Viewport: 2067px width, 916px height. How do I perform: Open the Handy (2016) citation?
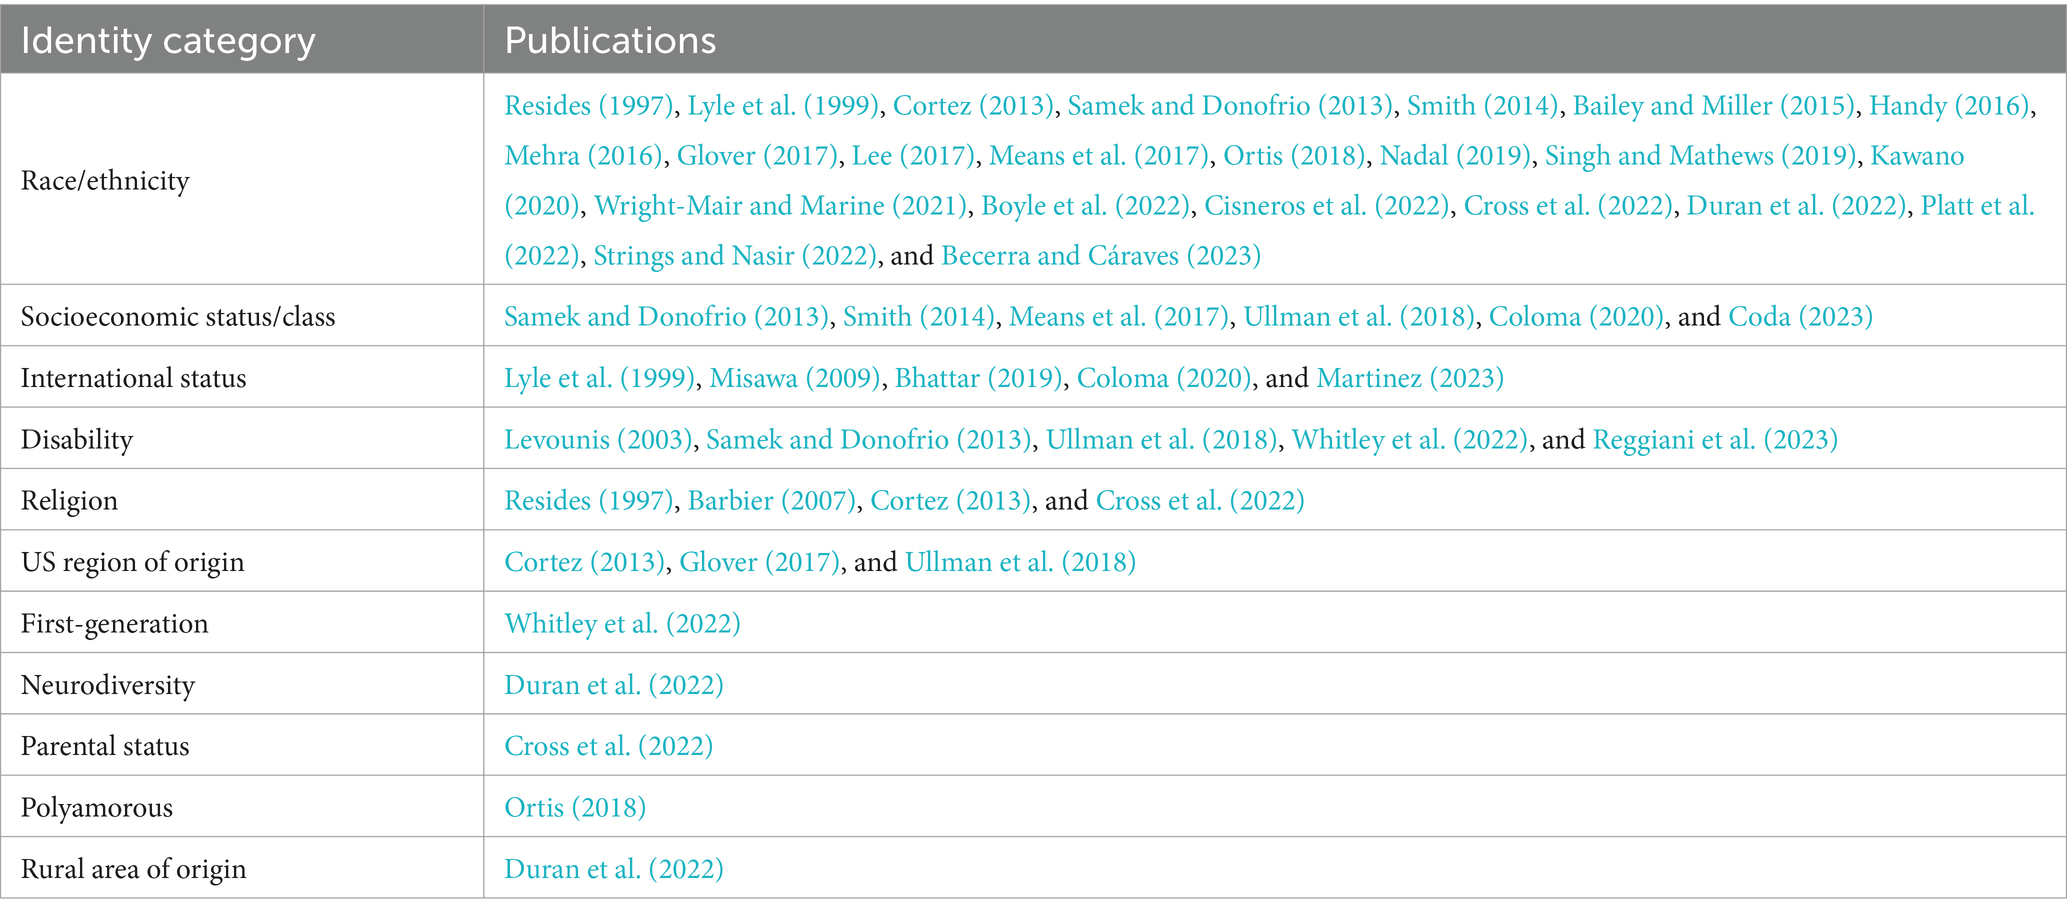1949,106
